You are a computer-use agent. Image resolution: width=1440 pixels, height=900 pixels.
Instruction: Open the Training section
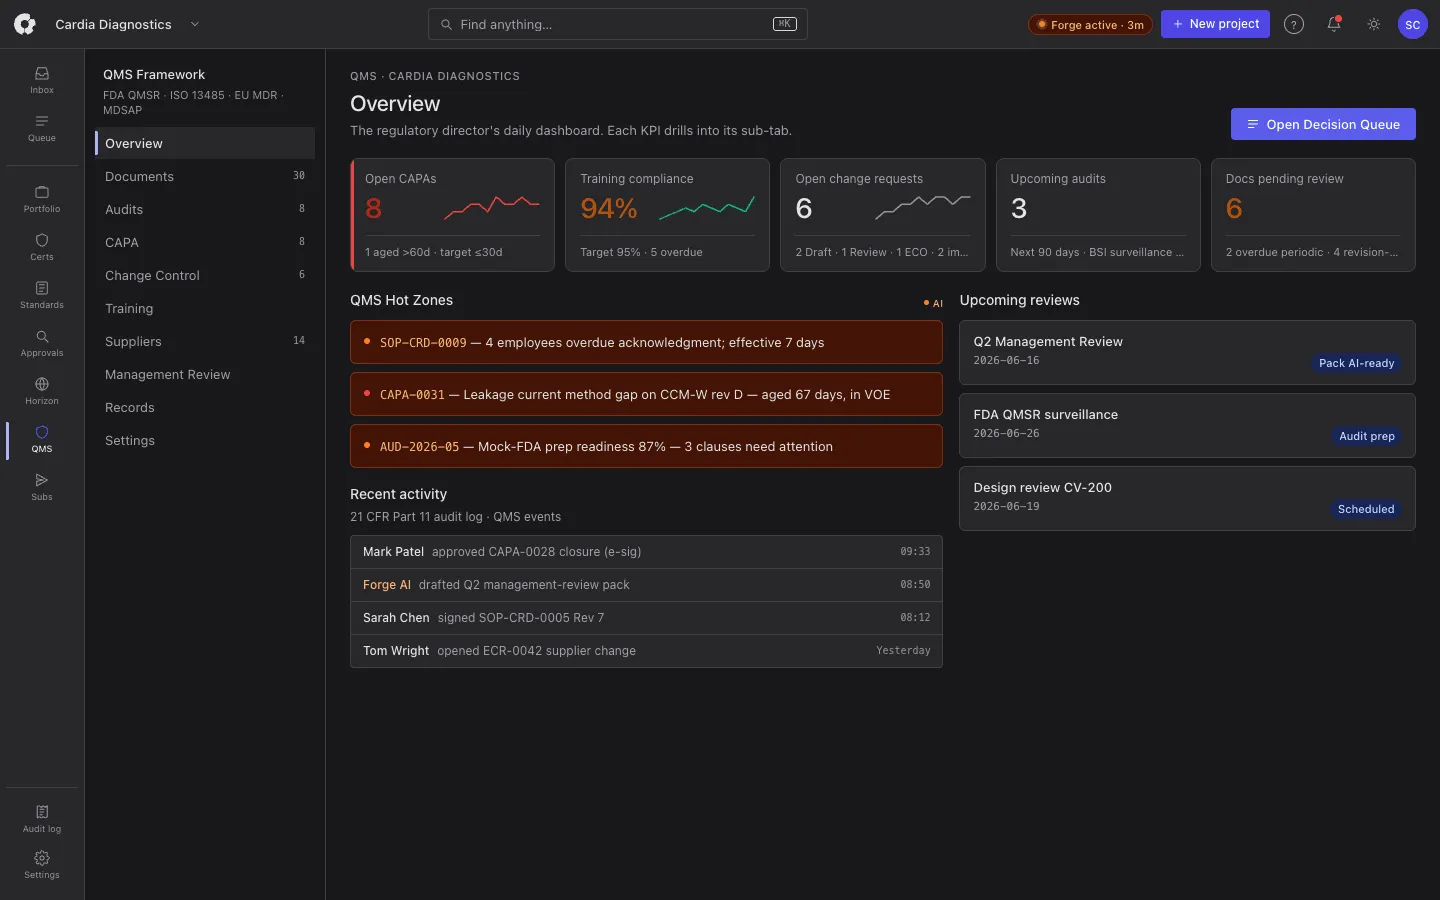pos(205,308)
